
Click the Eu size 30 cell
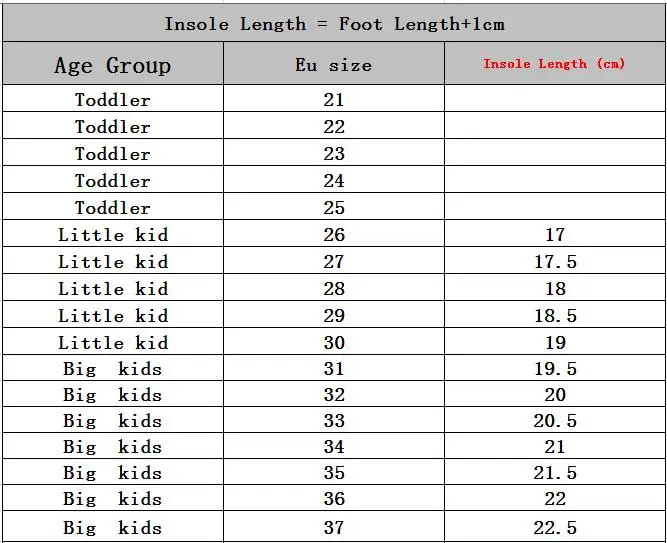point(334,341)
